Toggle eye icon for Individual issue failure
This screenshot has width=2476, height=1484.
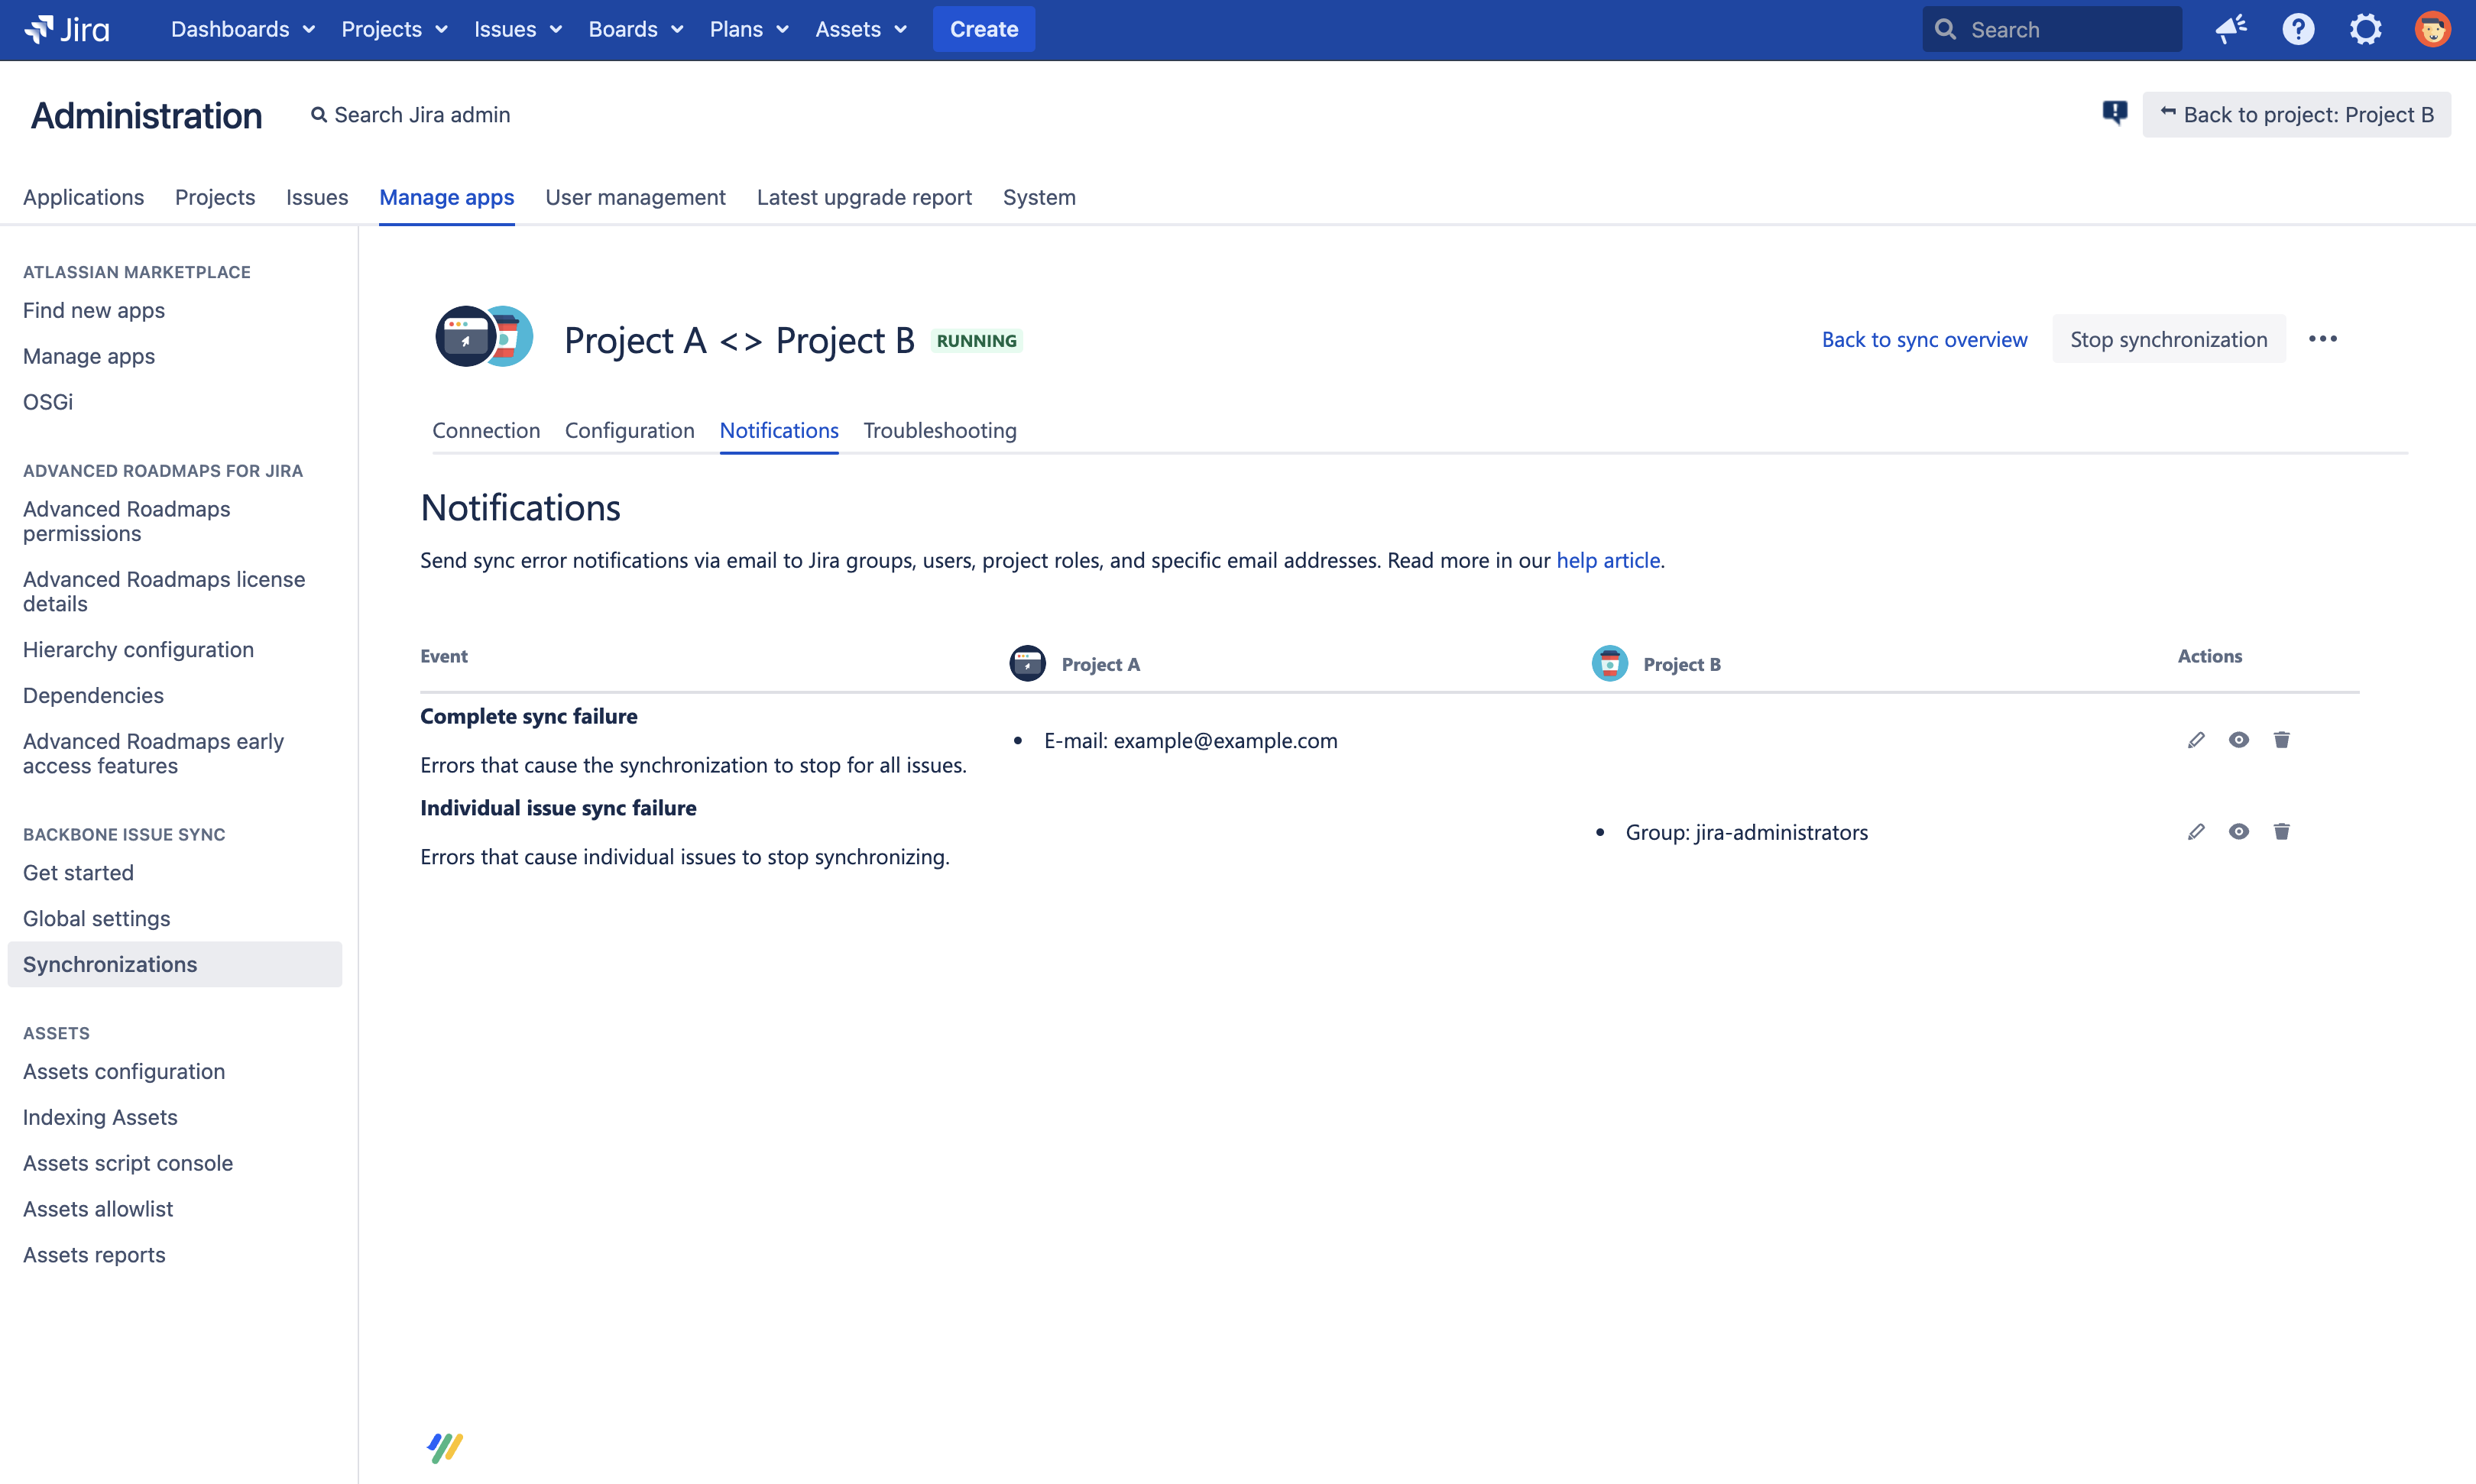point(2238,832)
